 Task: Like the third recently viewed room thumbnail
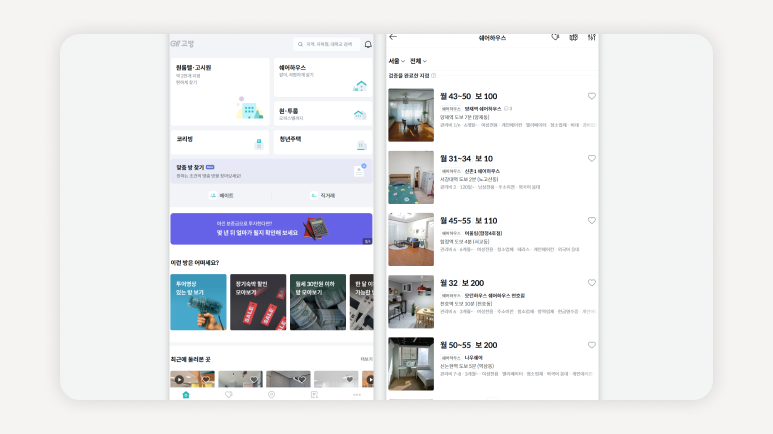pyautogui.click(x=302, y=379)
